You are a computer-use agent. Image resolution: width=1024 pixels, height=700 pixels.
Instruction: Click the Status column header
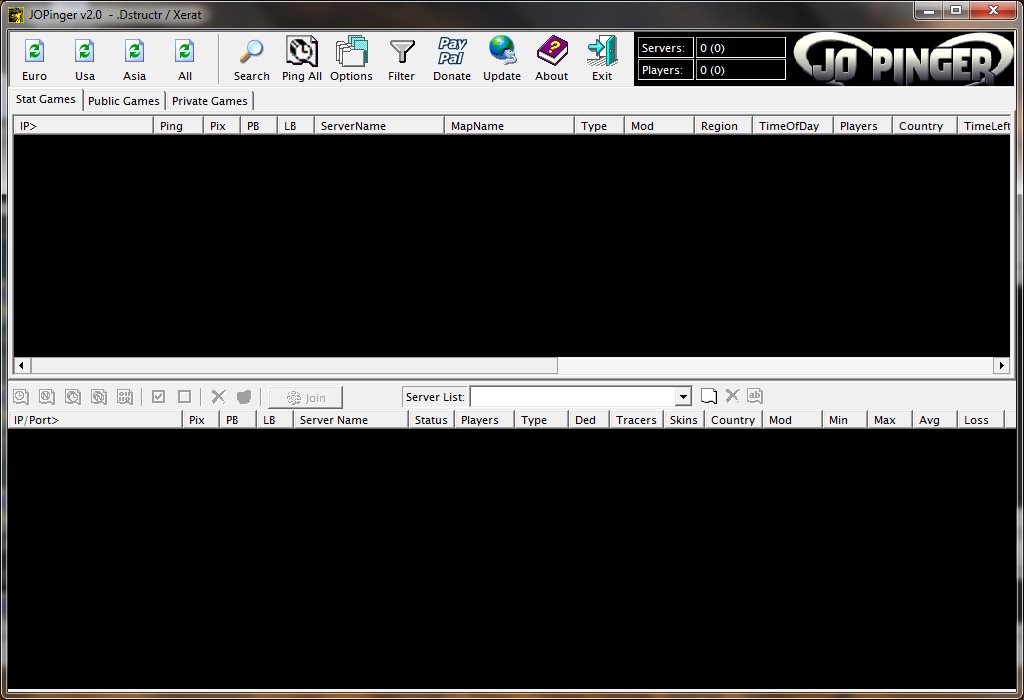click(431, 420)
